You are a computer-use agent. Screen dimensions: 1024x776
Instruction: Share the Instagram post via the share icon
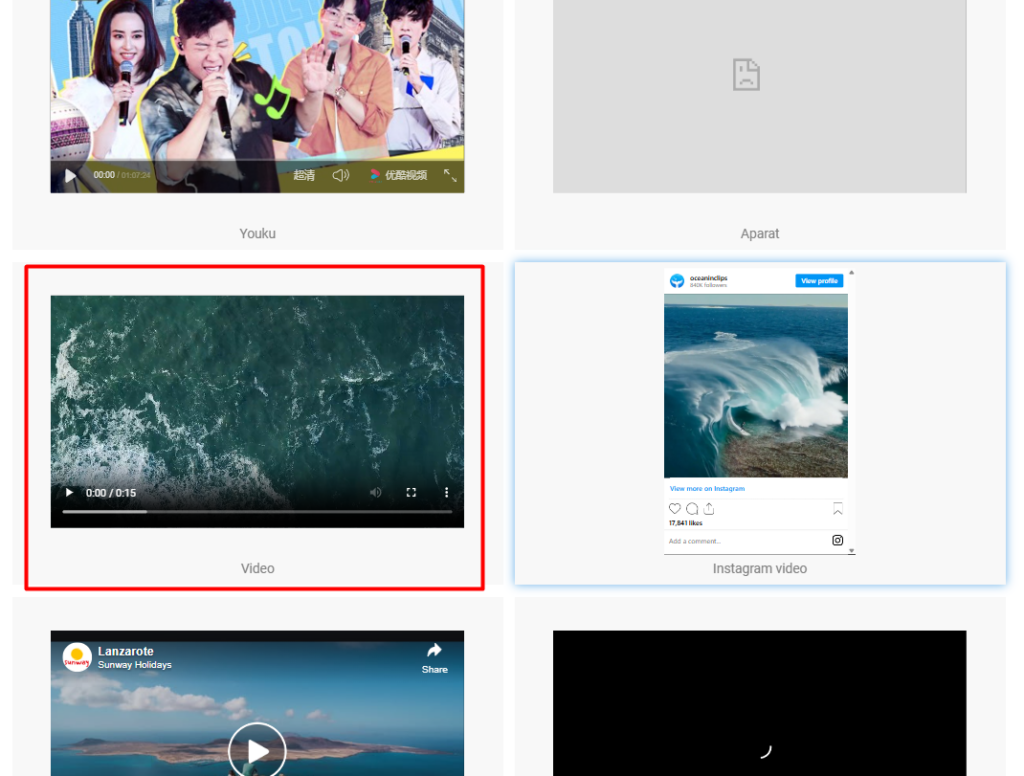(709, 508)
